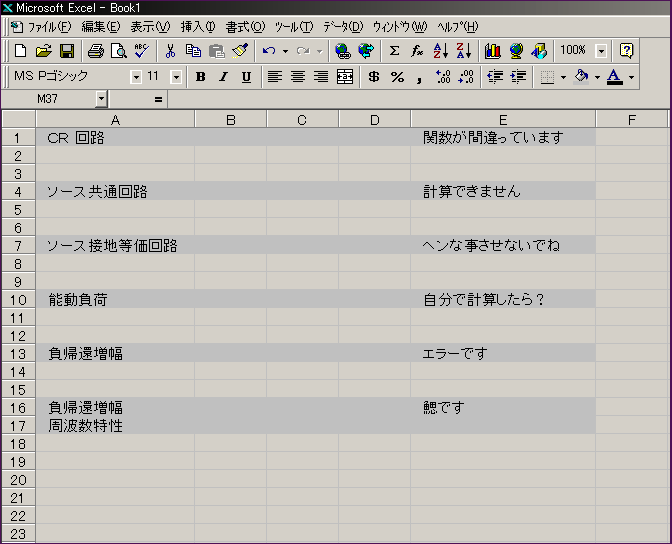Toggle bold formatting
The width and height of the screenshot is (672, 544).
[x=200, y=76]
